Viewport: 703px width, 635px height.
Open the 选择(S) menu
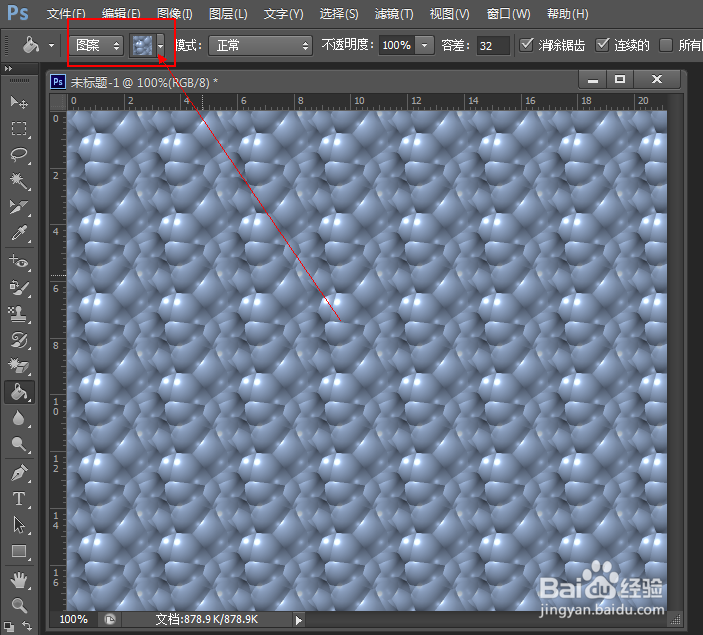pyautogui.click(x=339, y=14)
